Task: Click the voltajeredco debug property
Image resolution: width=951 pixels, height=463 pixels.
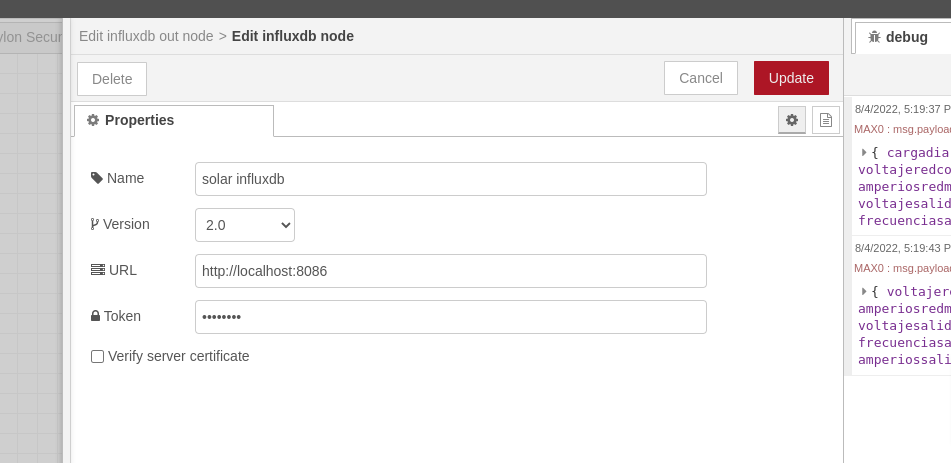Action: tap(904, 169)
